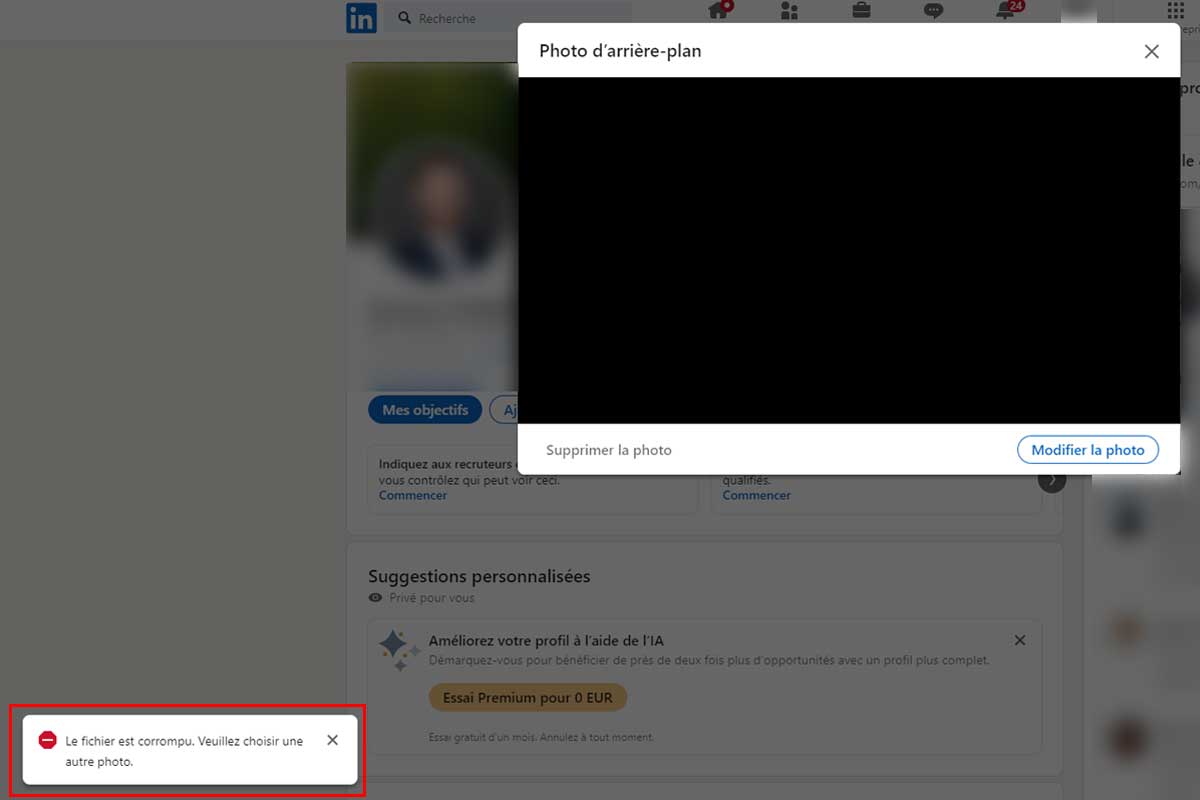Image resolution: width=1200 pixels, height=800 pixels.
Task: Click the Recherche search field
Action: click(509, 18)
